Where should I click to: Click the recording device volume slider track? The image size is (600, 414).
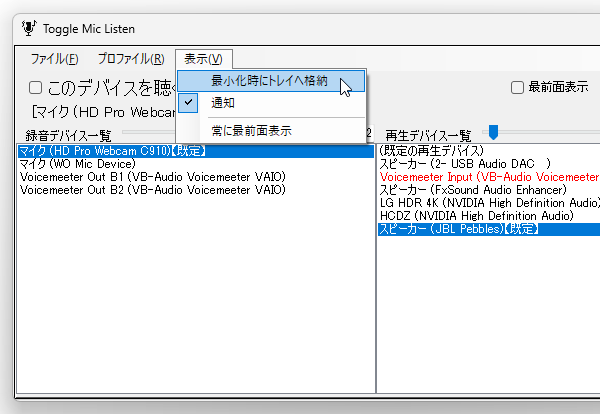pos(148,132)
